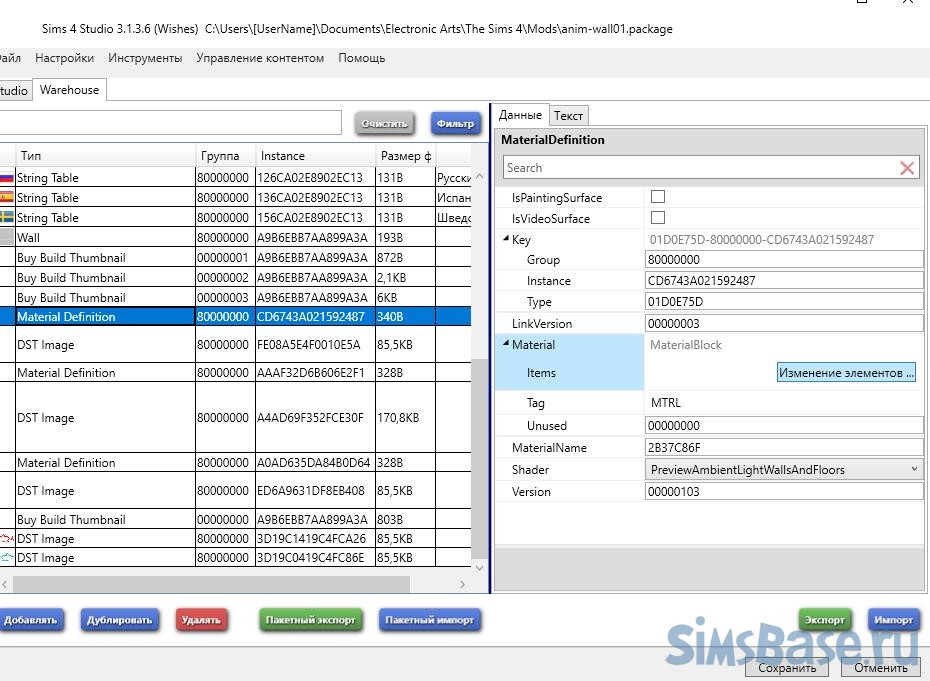Viewport: 930px width, 681px height.
Task: Click the Russian flag icon in String Table row
Action: pyautogui.click(x=7, y=178)
